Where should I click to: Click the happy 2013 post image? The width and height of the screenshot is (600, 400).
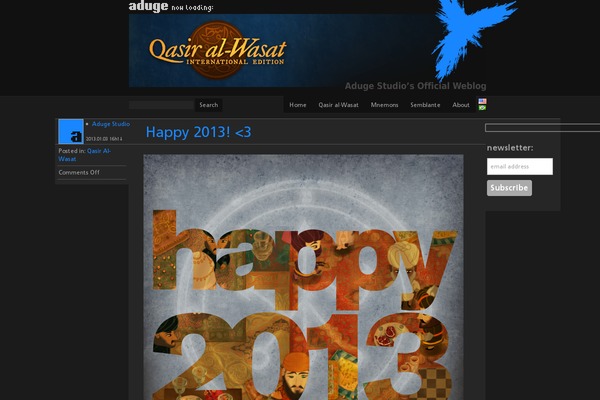tap(303, 277)
